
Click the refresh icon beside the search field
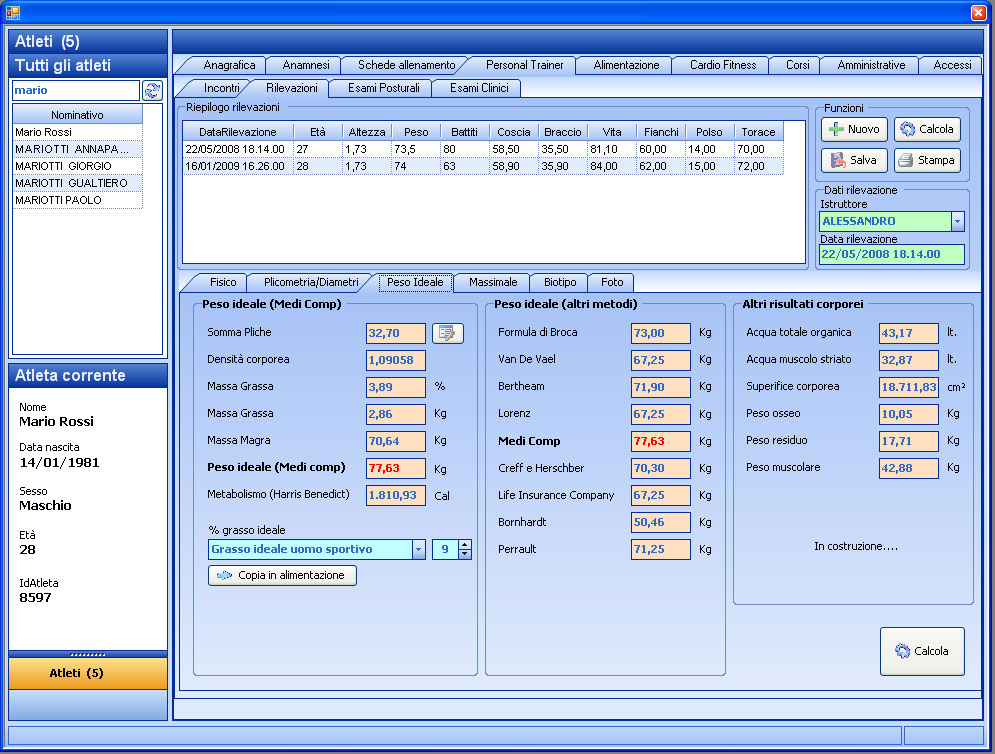(152, 91)
